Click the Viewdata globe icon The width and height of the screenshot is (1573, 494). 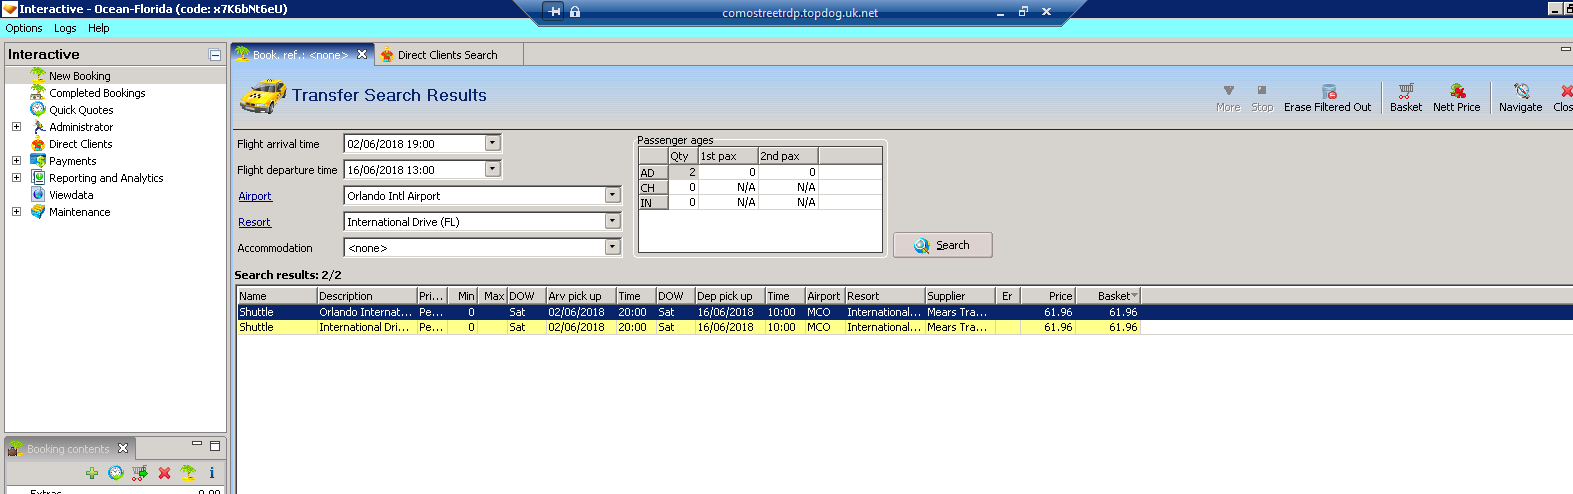pyautogui.click(x=38, y=195)
